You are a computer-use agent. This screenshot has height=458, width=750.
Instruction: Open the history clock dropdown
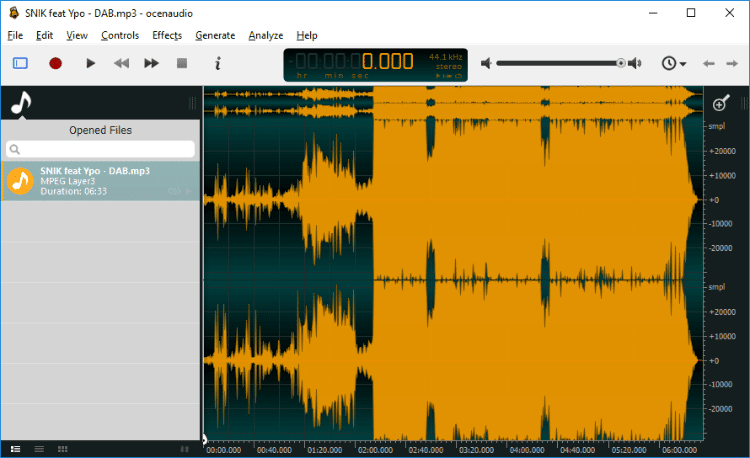pos(673,63)
